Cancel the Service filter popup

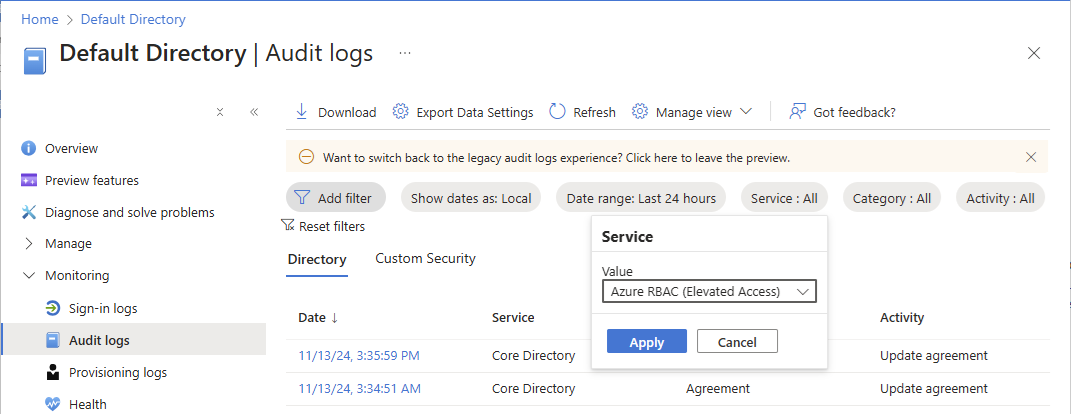737,342
